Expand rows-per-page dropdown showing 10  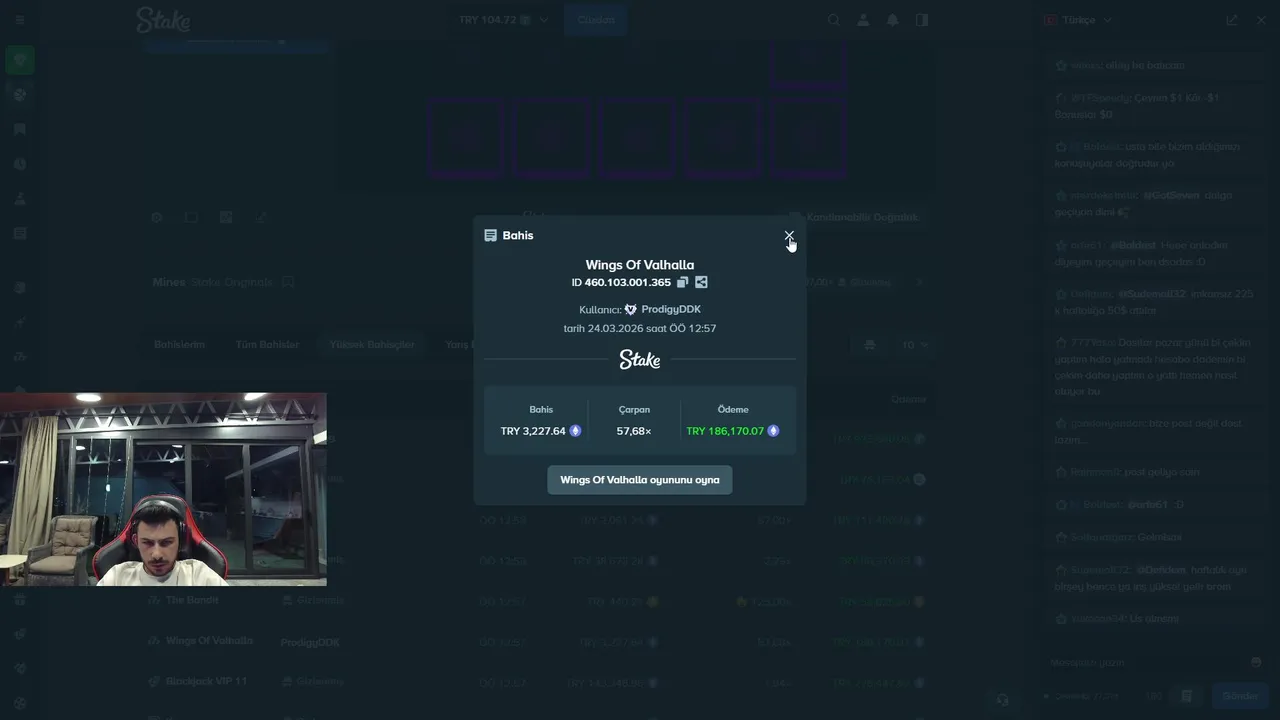click(914, 345)
